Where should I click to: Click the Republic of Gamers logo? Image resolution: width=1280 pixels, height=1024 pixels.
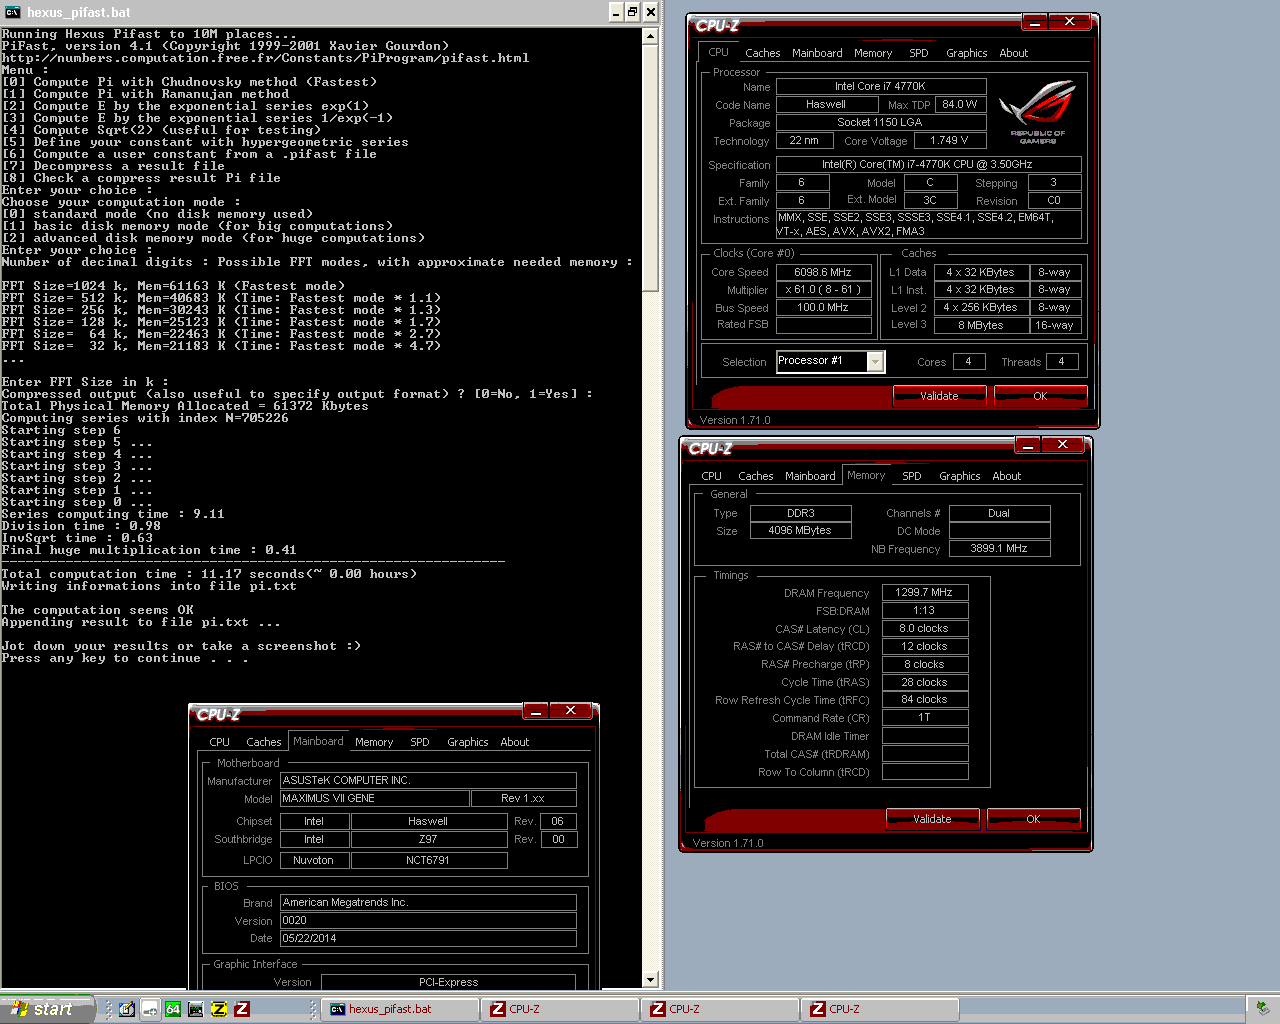pos(1037,111)
